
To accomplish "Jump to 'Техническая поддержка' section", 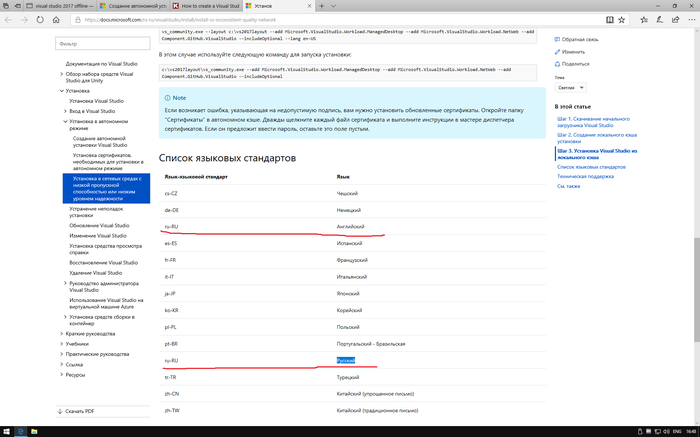I will point(585,176).
